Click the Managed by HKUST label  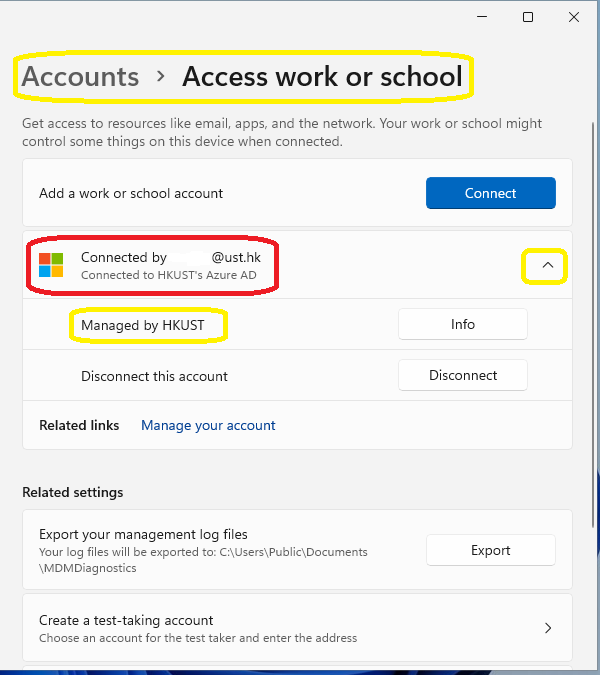coord(143,325)
